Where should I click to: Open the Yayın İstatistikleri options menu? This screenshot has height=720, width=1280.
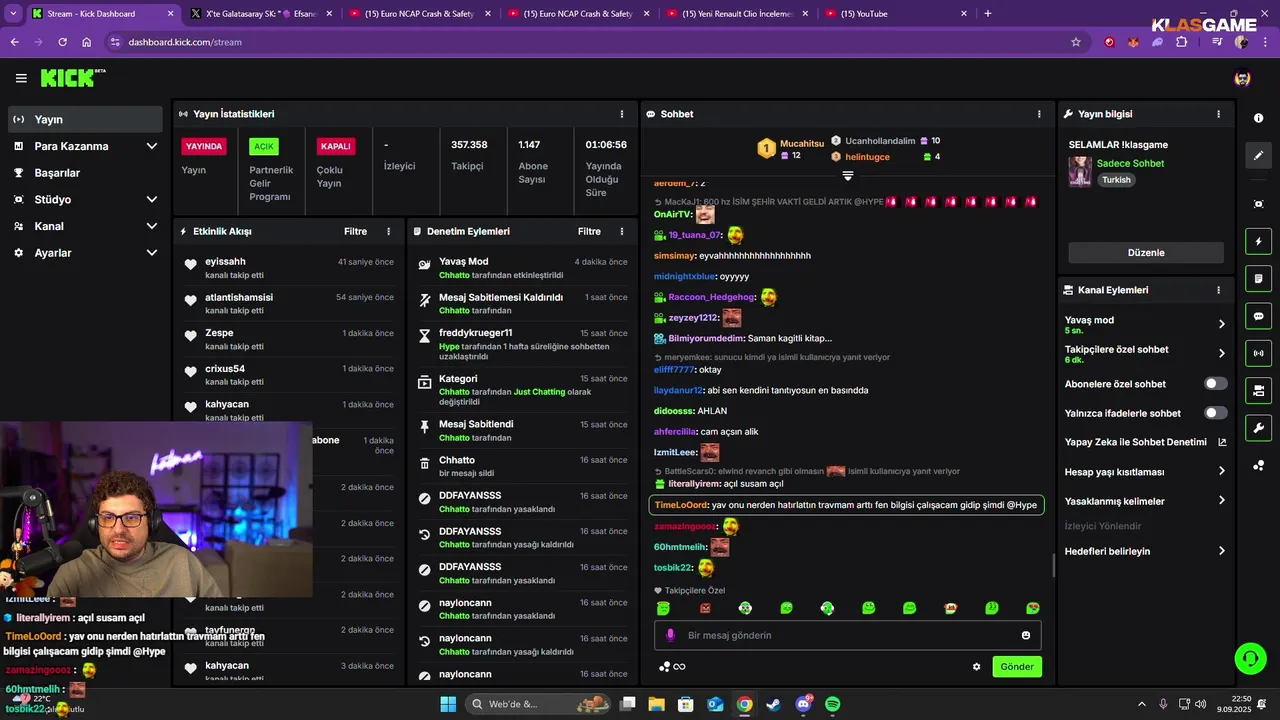tap(622, 114)
